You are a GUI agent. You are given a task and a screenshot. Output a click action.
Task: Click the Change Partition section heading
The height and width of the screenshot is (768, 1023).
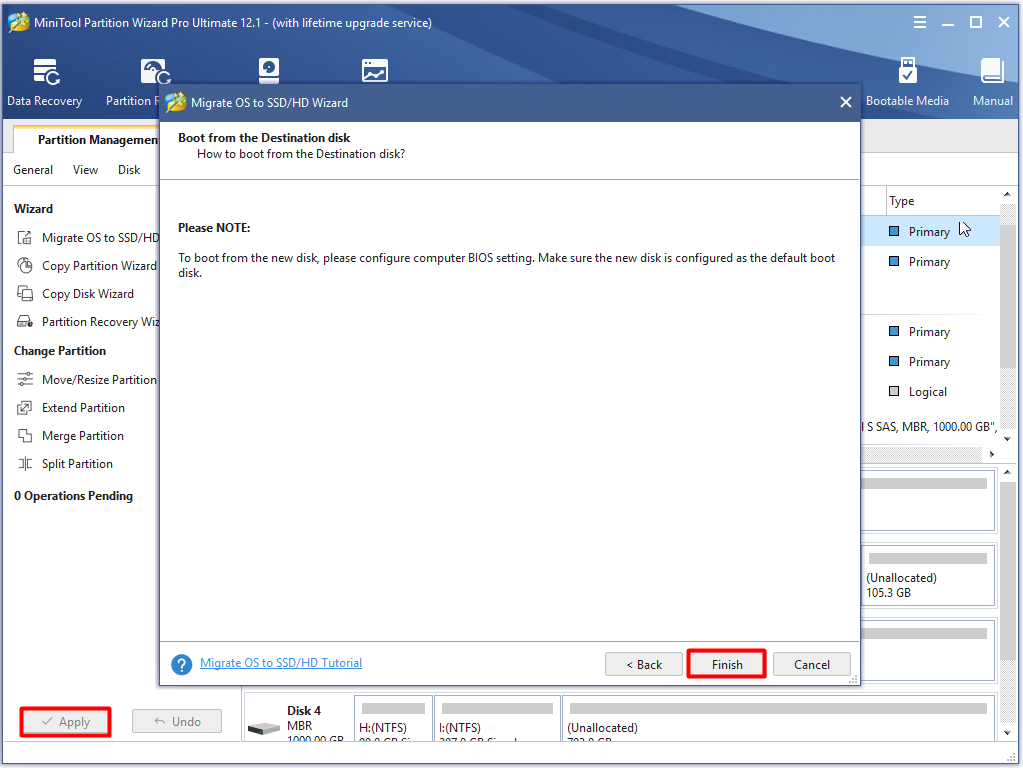point(60,351)
